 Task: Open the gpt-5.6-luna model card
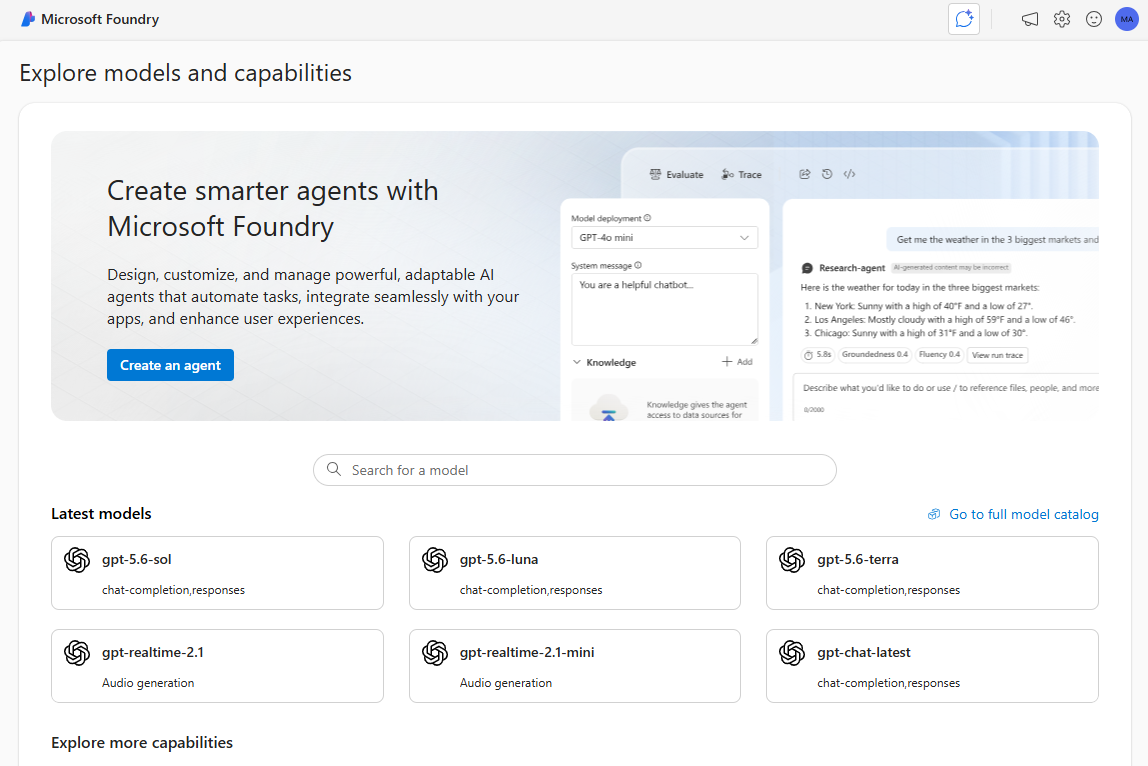tap(575, 573)
